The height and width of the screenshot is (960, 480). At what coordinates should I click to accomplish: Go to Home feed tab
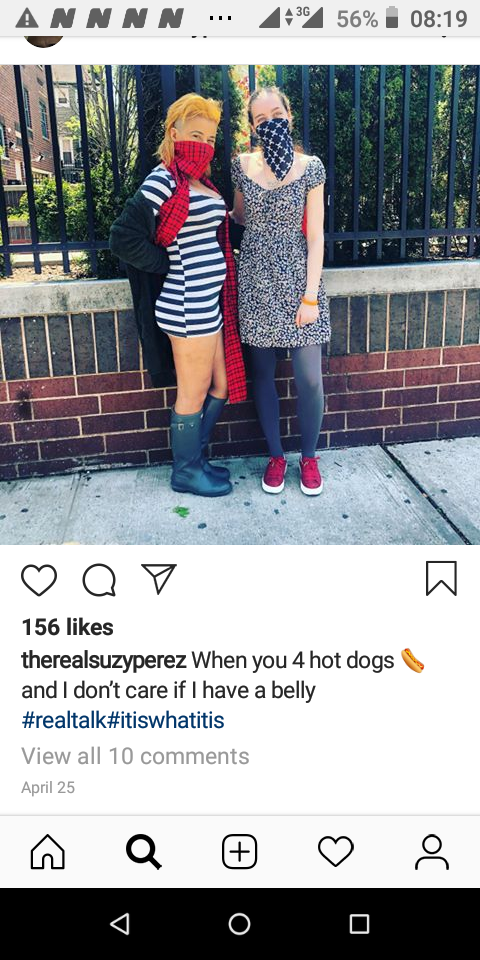48,852
